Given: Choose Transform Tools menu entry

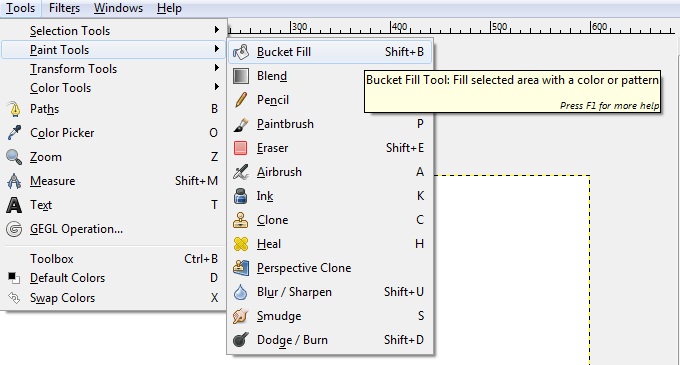Looking at the screenshot, I should (114, 69).
